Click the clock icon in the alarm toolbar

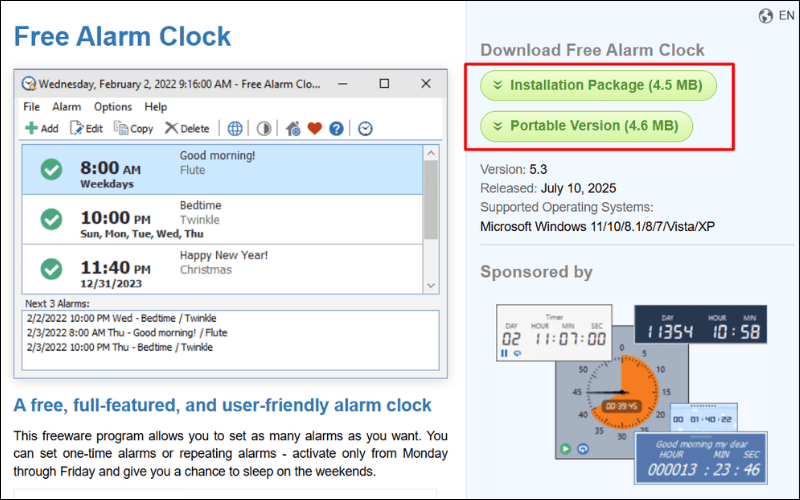[365, 129]
